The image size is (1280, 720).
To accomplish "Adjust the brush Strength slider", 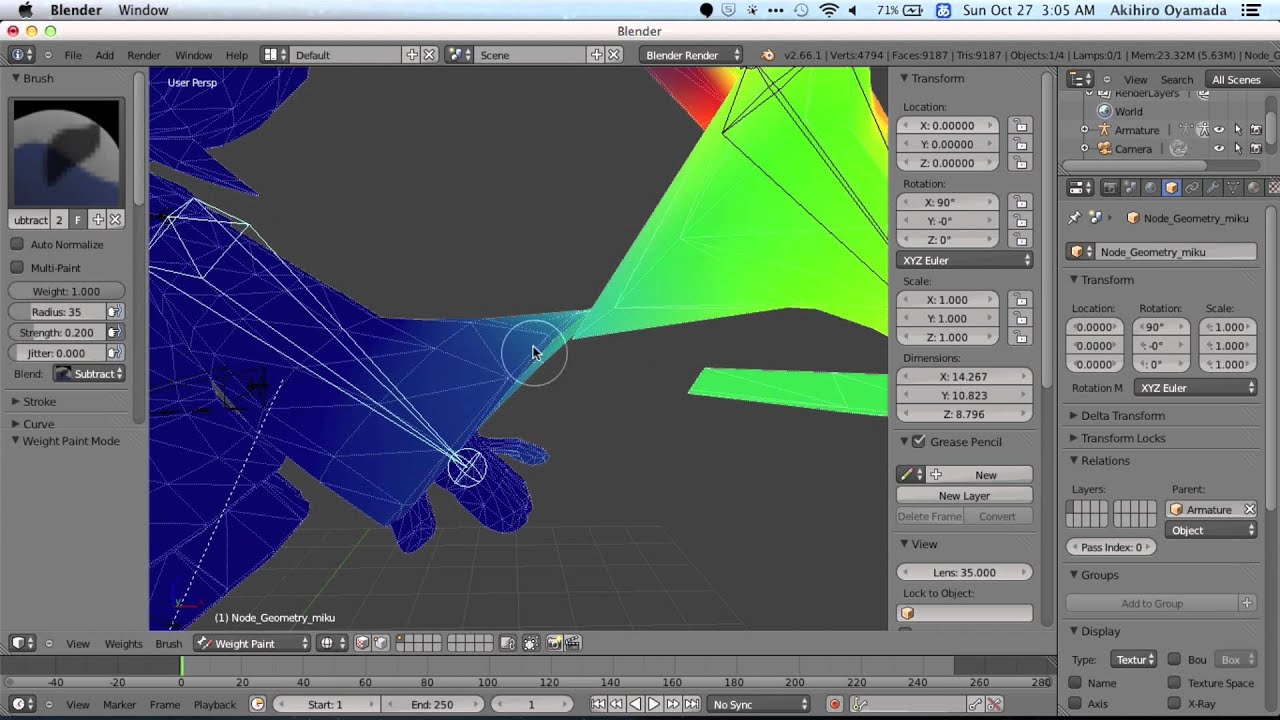I will 57,332.
